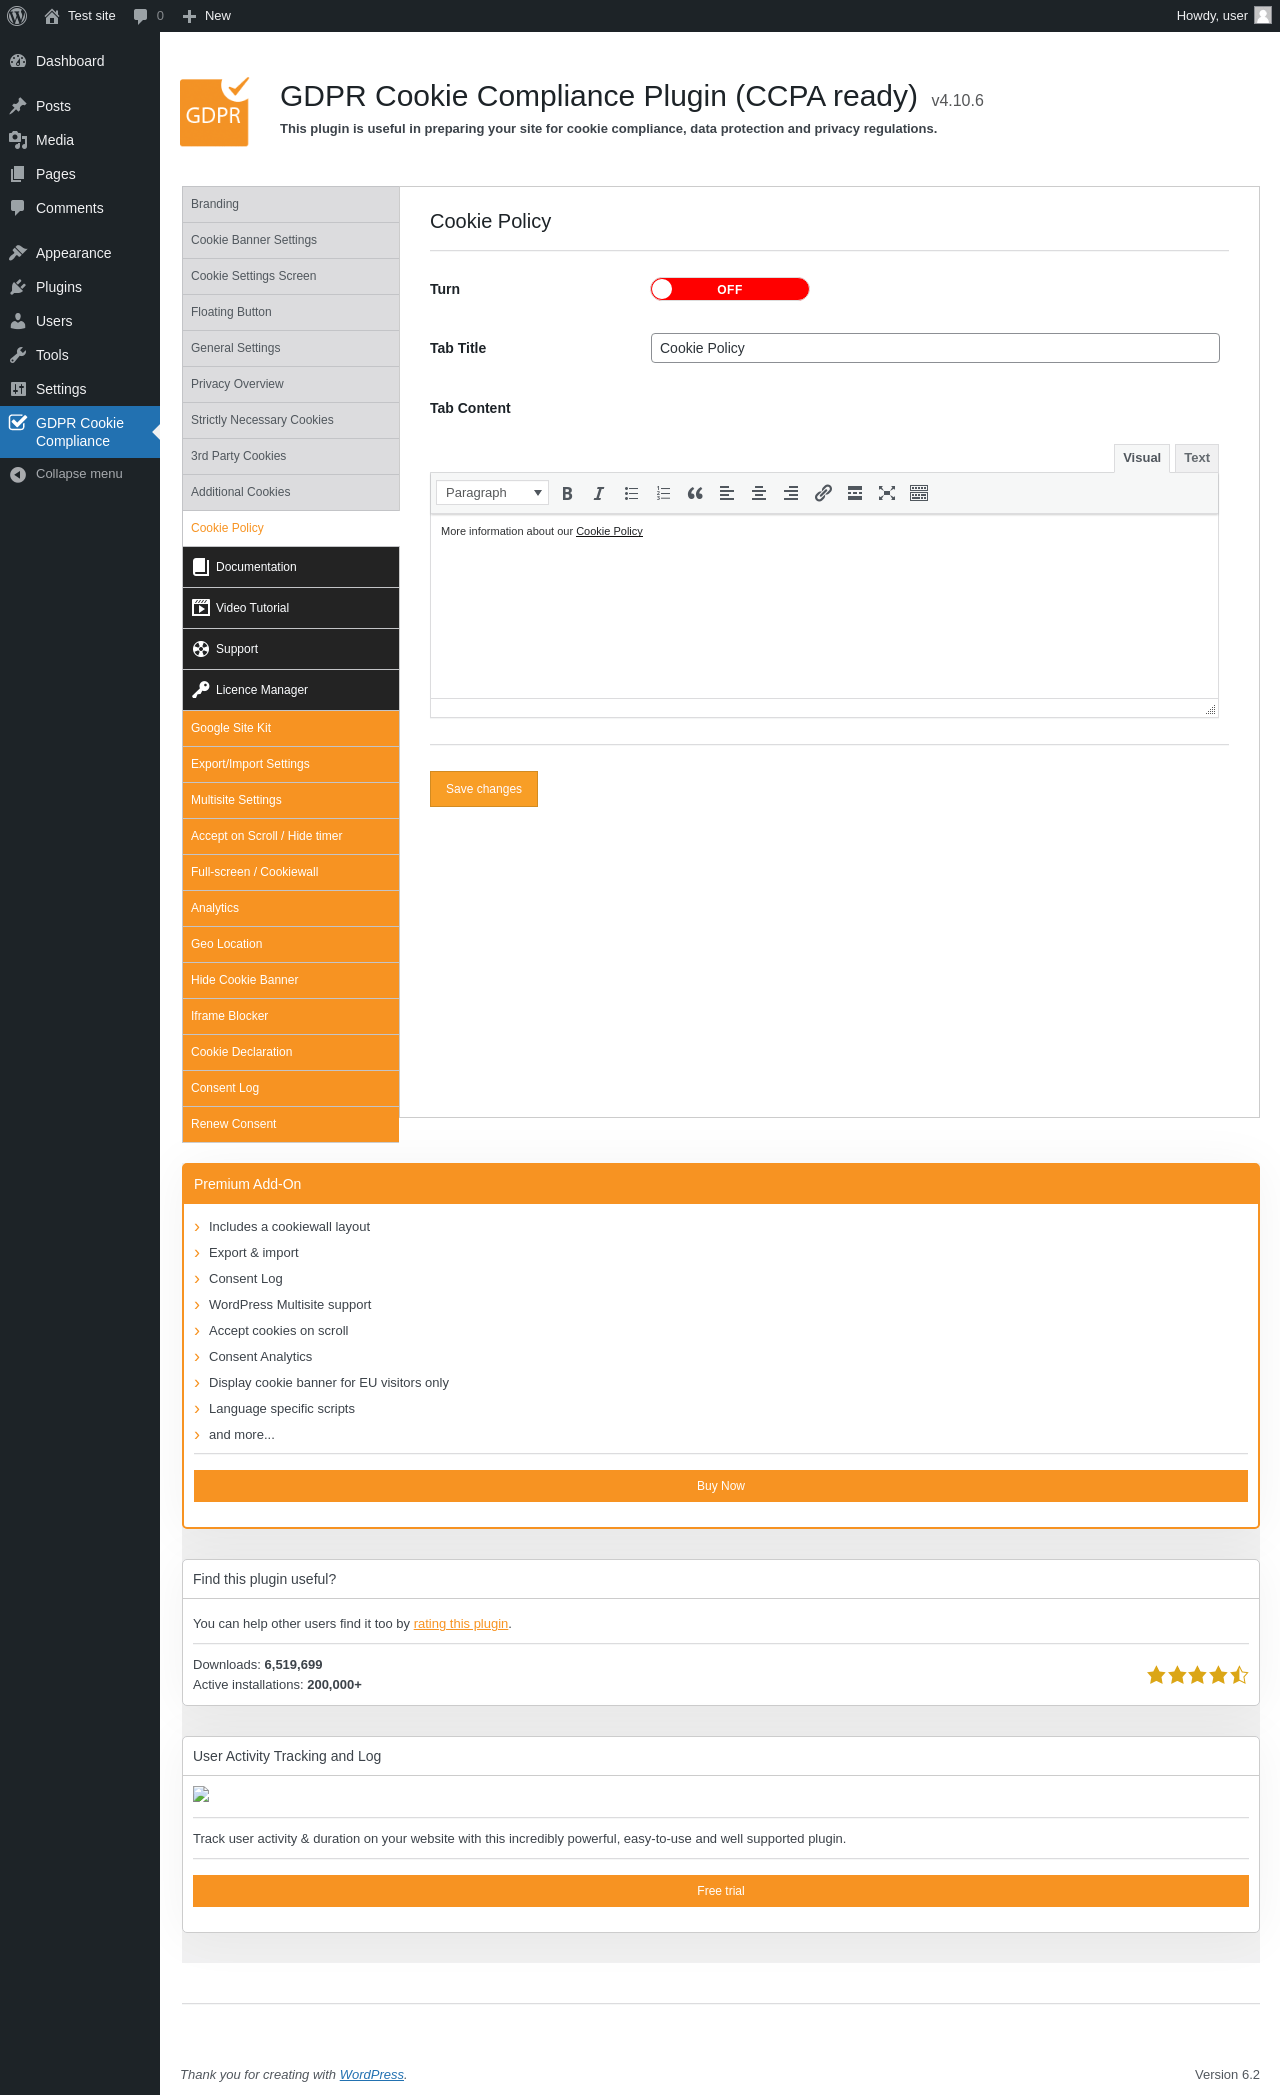Viewport: 1280px width, 2095px height.
Task: Focus the Tab Title input field
Action: [x=935, y=348]
